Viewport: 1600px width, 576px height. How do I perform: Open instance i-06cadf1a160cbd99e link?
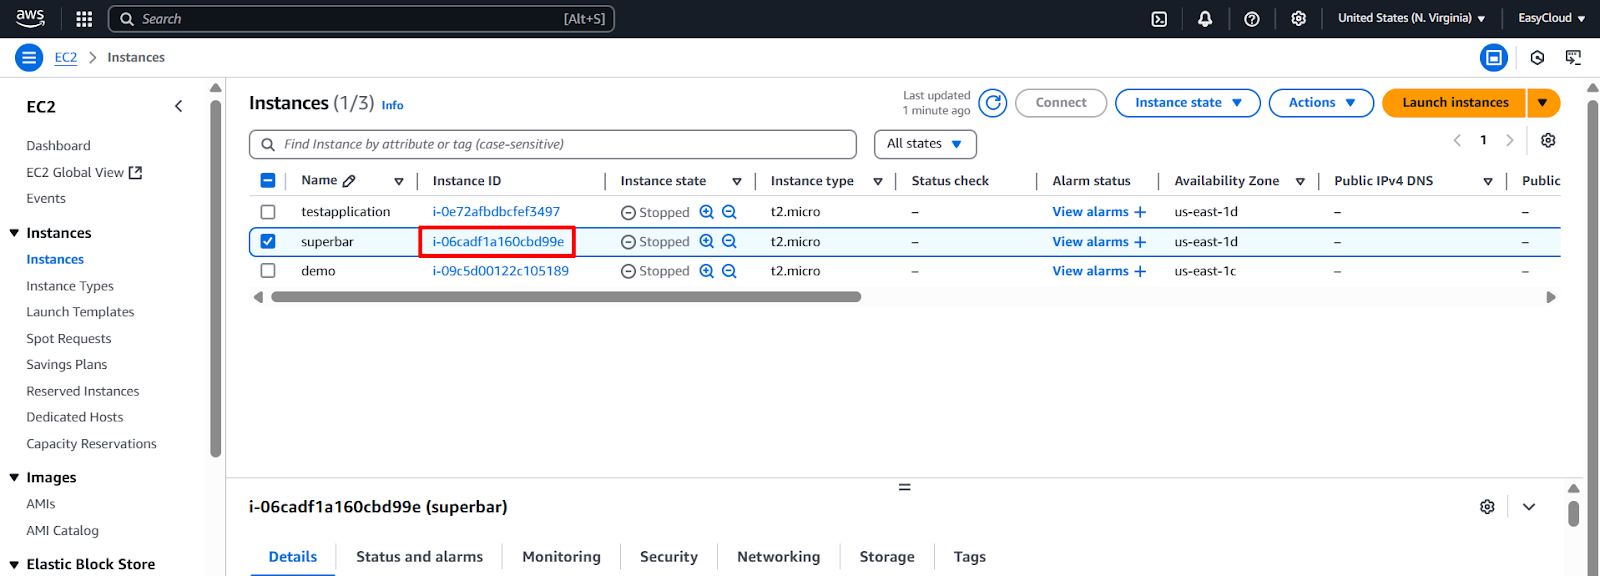point(498,242)
